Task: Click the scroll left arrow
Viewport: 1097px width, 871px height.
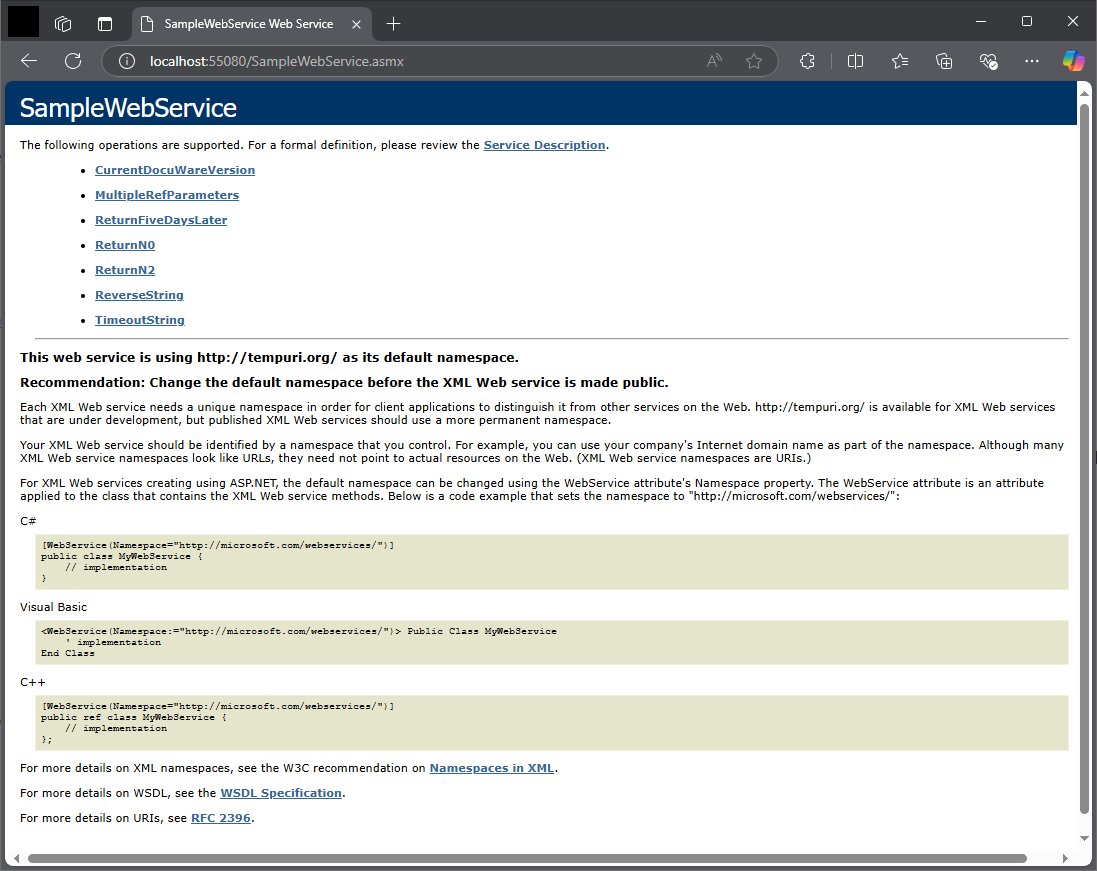Action: (x=16, y=858)
